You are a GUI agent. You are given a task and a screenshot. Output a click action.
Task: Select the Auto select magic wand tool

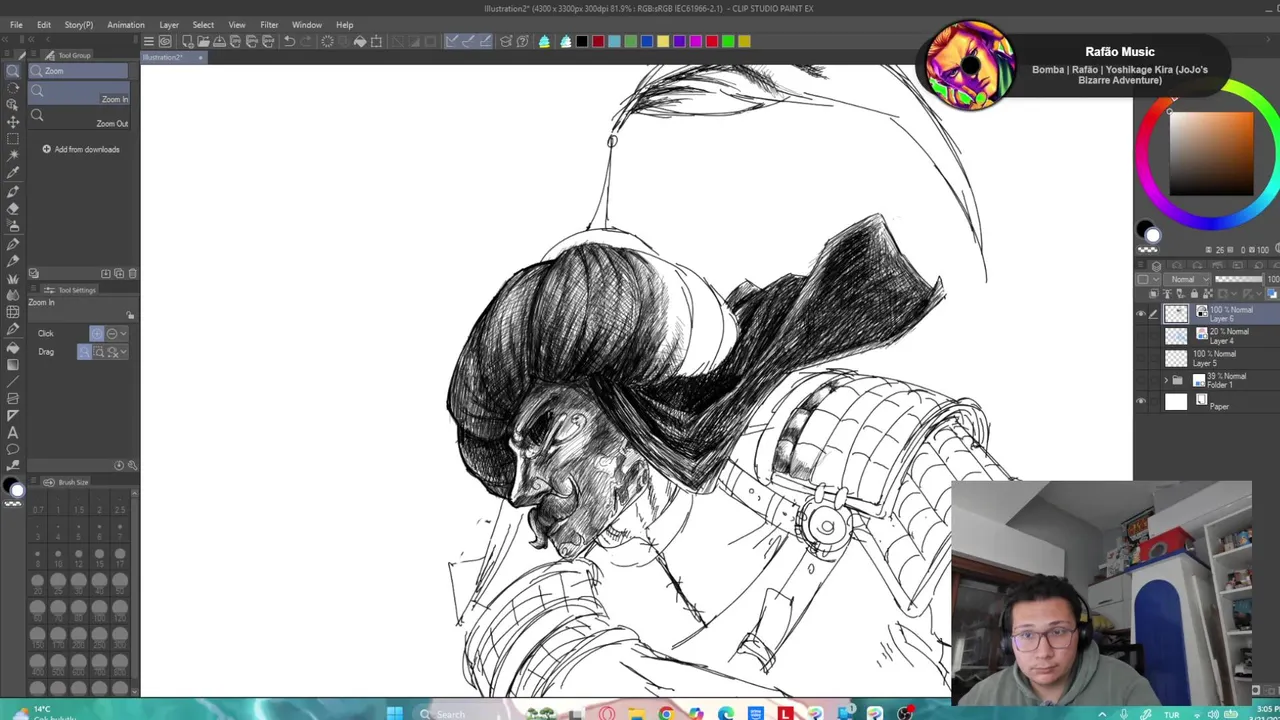point(13,156)
